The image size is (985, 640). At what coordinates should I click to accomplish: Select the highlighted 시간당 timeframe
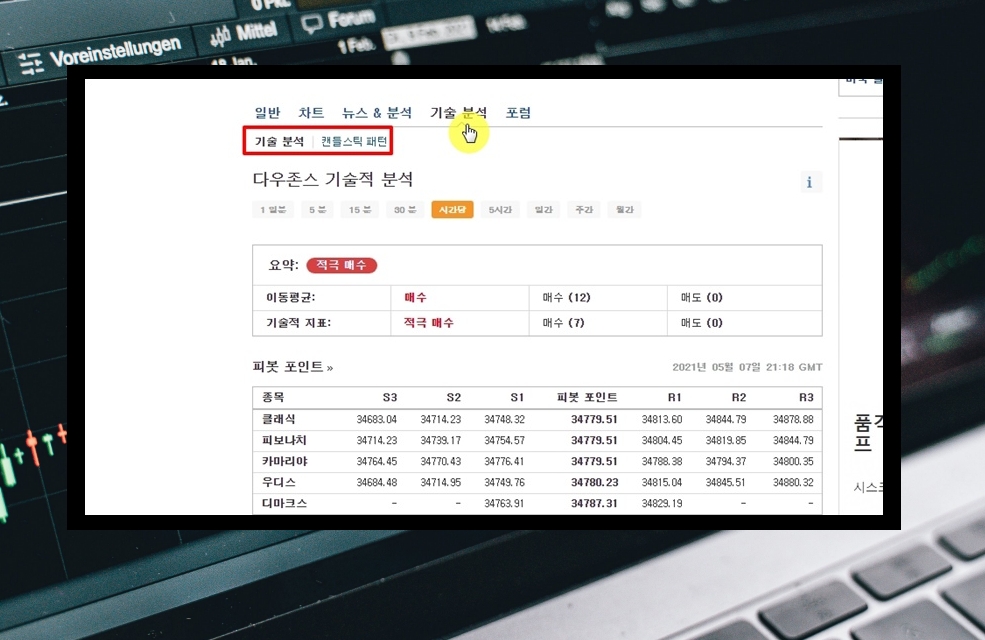(x=452, y=210)
